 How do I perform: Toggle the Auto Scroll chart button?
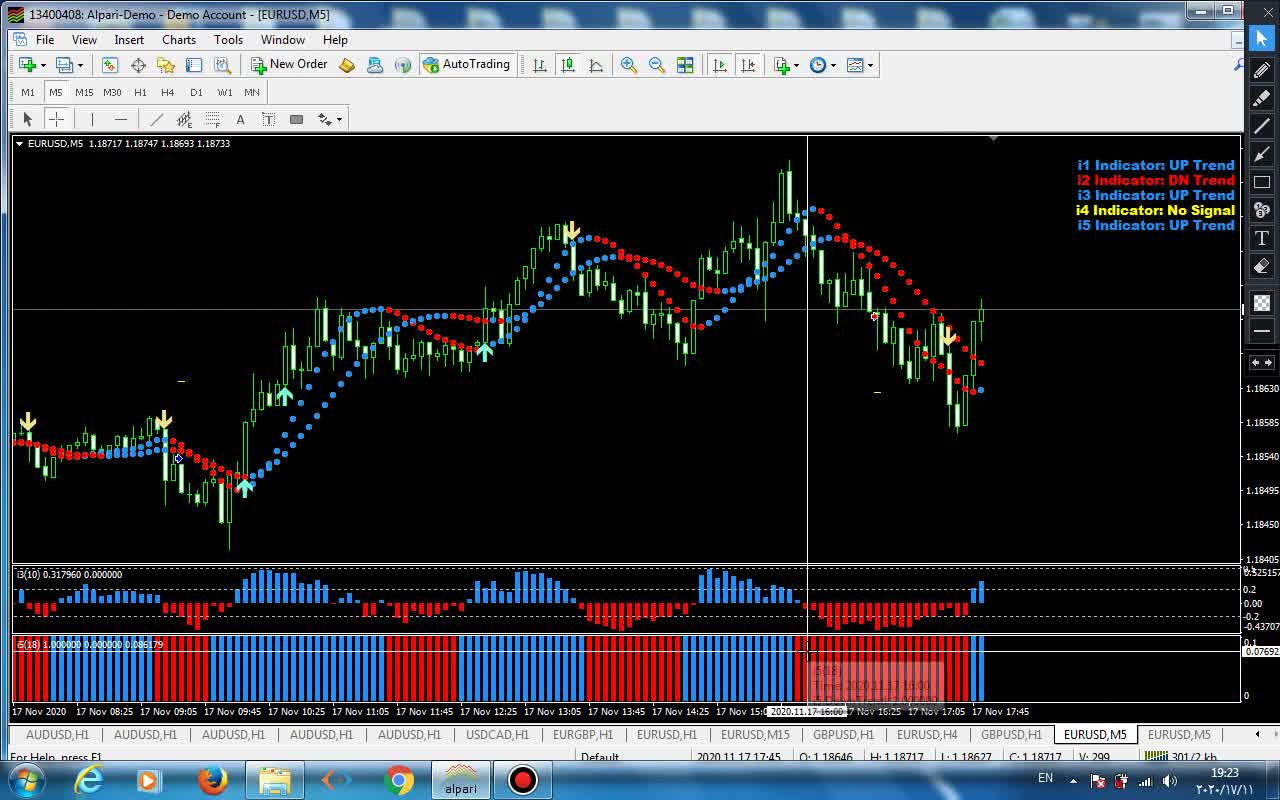[719, 65]
